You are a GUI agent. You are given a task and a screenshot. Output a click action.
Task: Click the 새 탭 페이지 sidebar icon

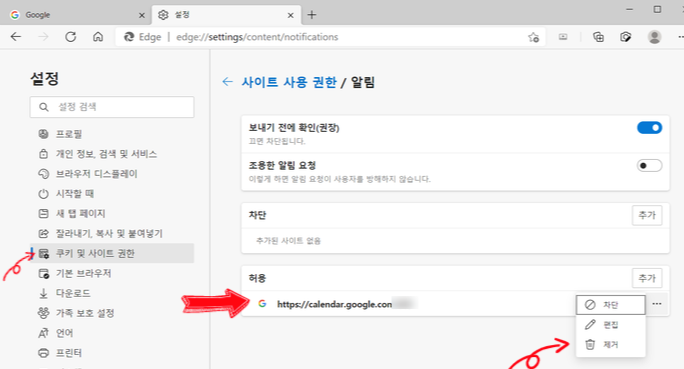(x=43, y=214)
